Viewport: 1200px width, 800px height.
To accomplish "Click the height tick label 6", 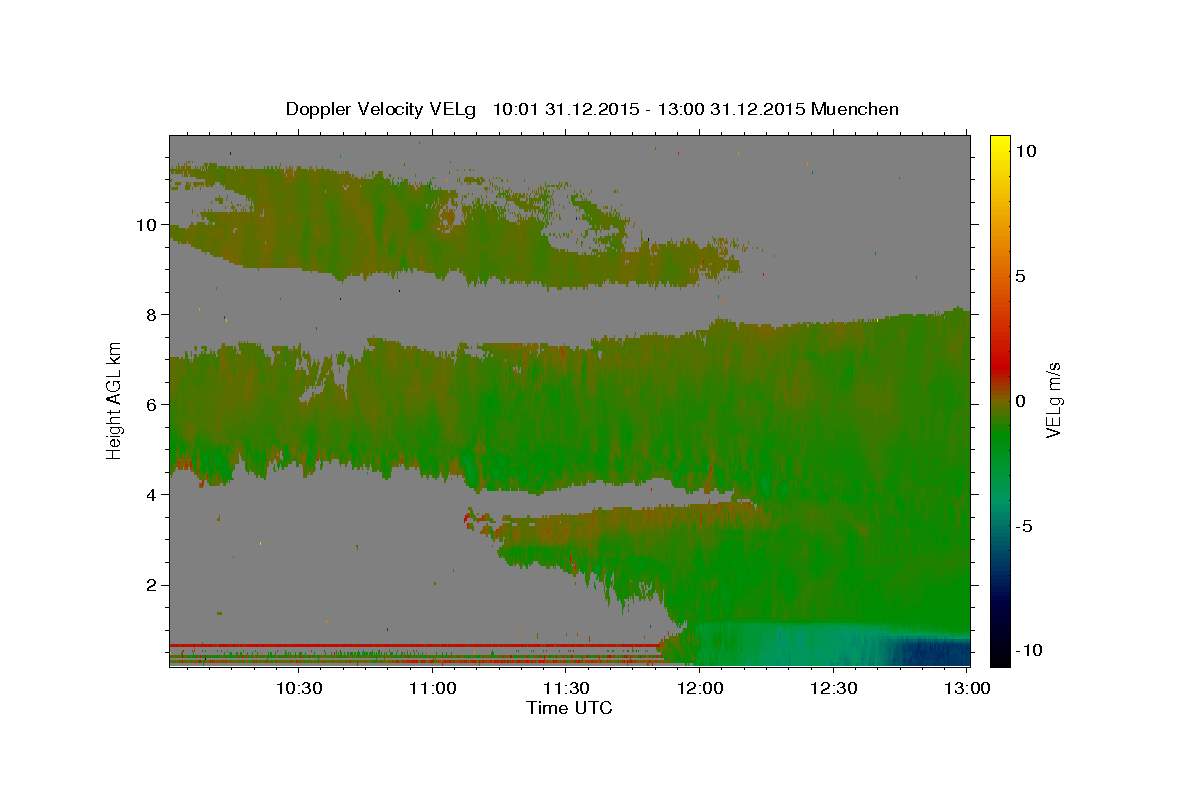I will 151,405.
